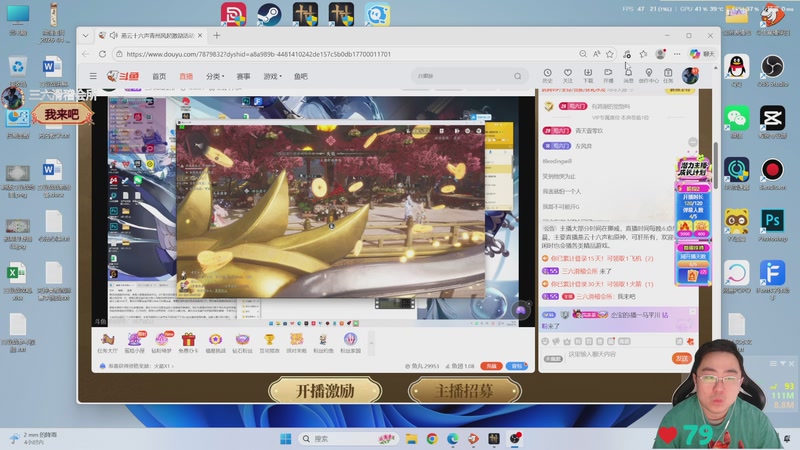
Task: Open the 任务 (tasks) icon in the header
Action: [668, 76]
